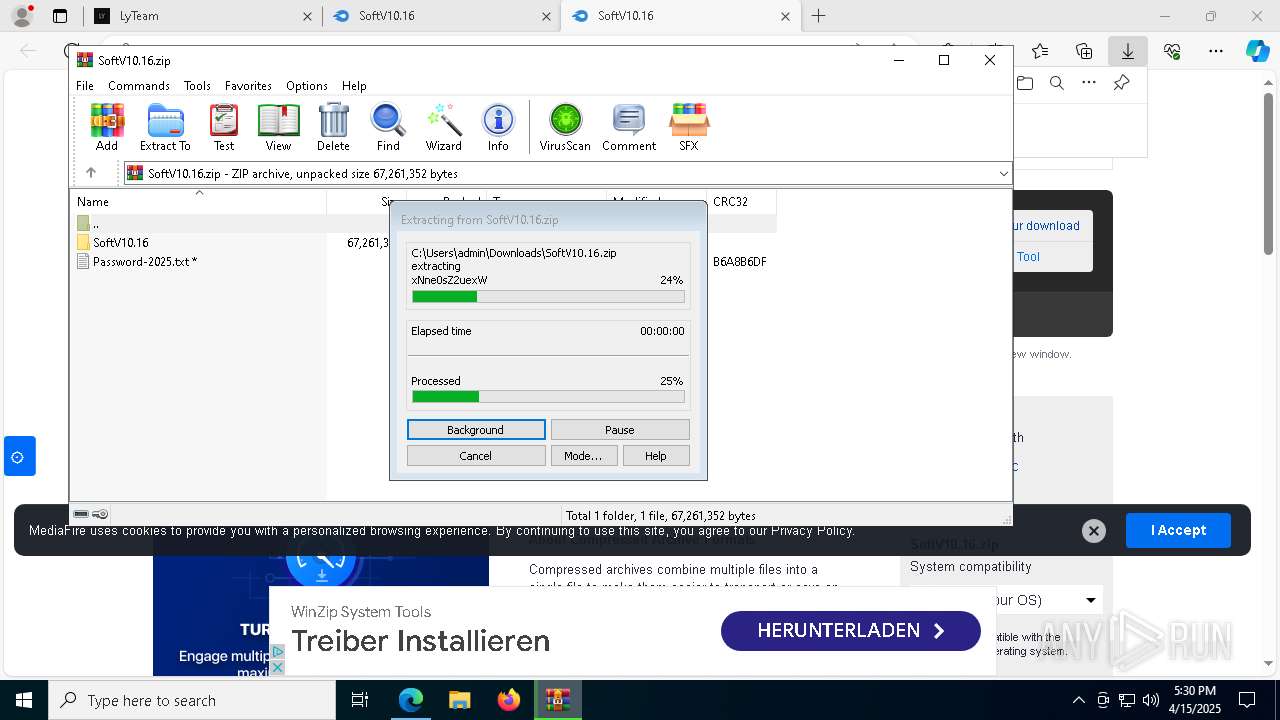The image size is (1280, 720).
Task: Click HERUNTERLADEN ad button
Action: pyautogui.click(x=851, y=631)
